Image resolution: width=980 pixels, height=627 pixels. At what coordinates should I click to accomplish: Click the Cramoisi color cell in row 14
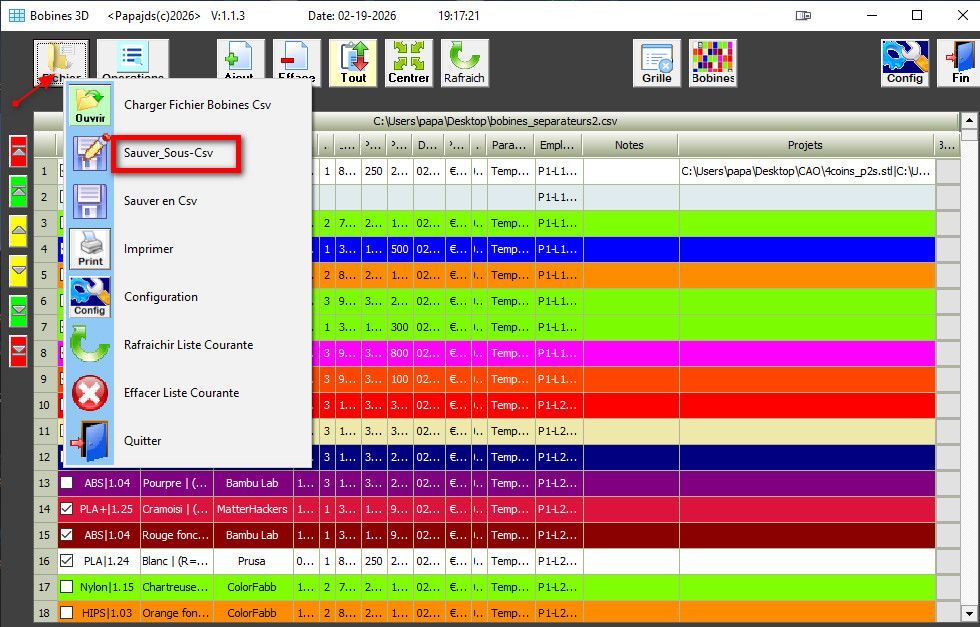176,509
